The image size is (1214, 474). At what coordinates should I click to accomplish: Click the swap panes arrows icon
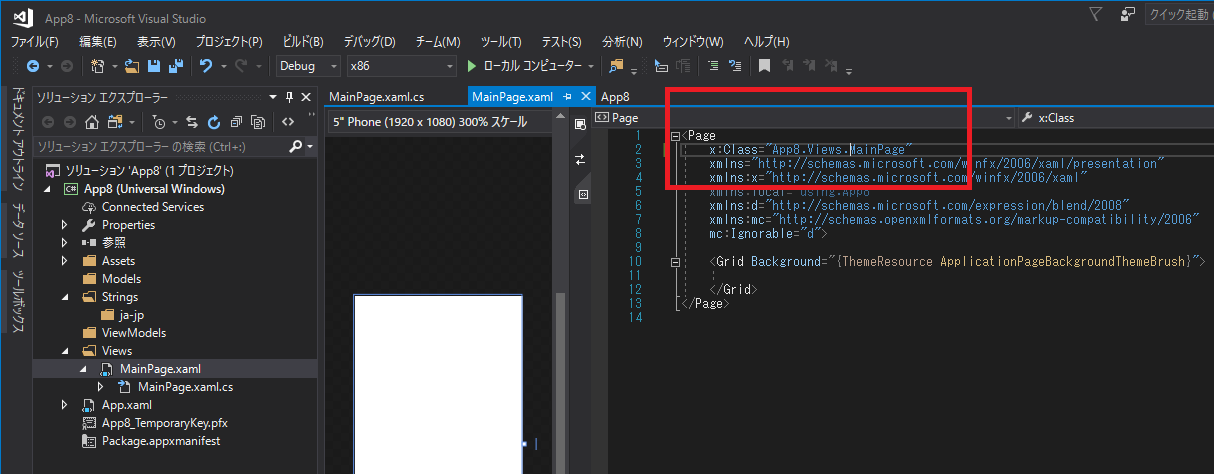click(579, 159)
